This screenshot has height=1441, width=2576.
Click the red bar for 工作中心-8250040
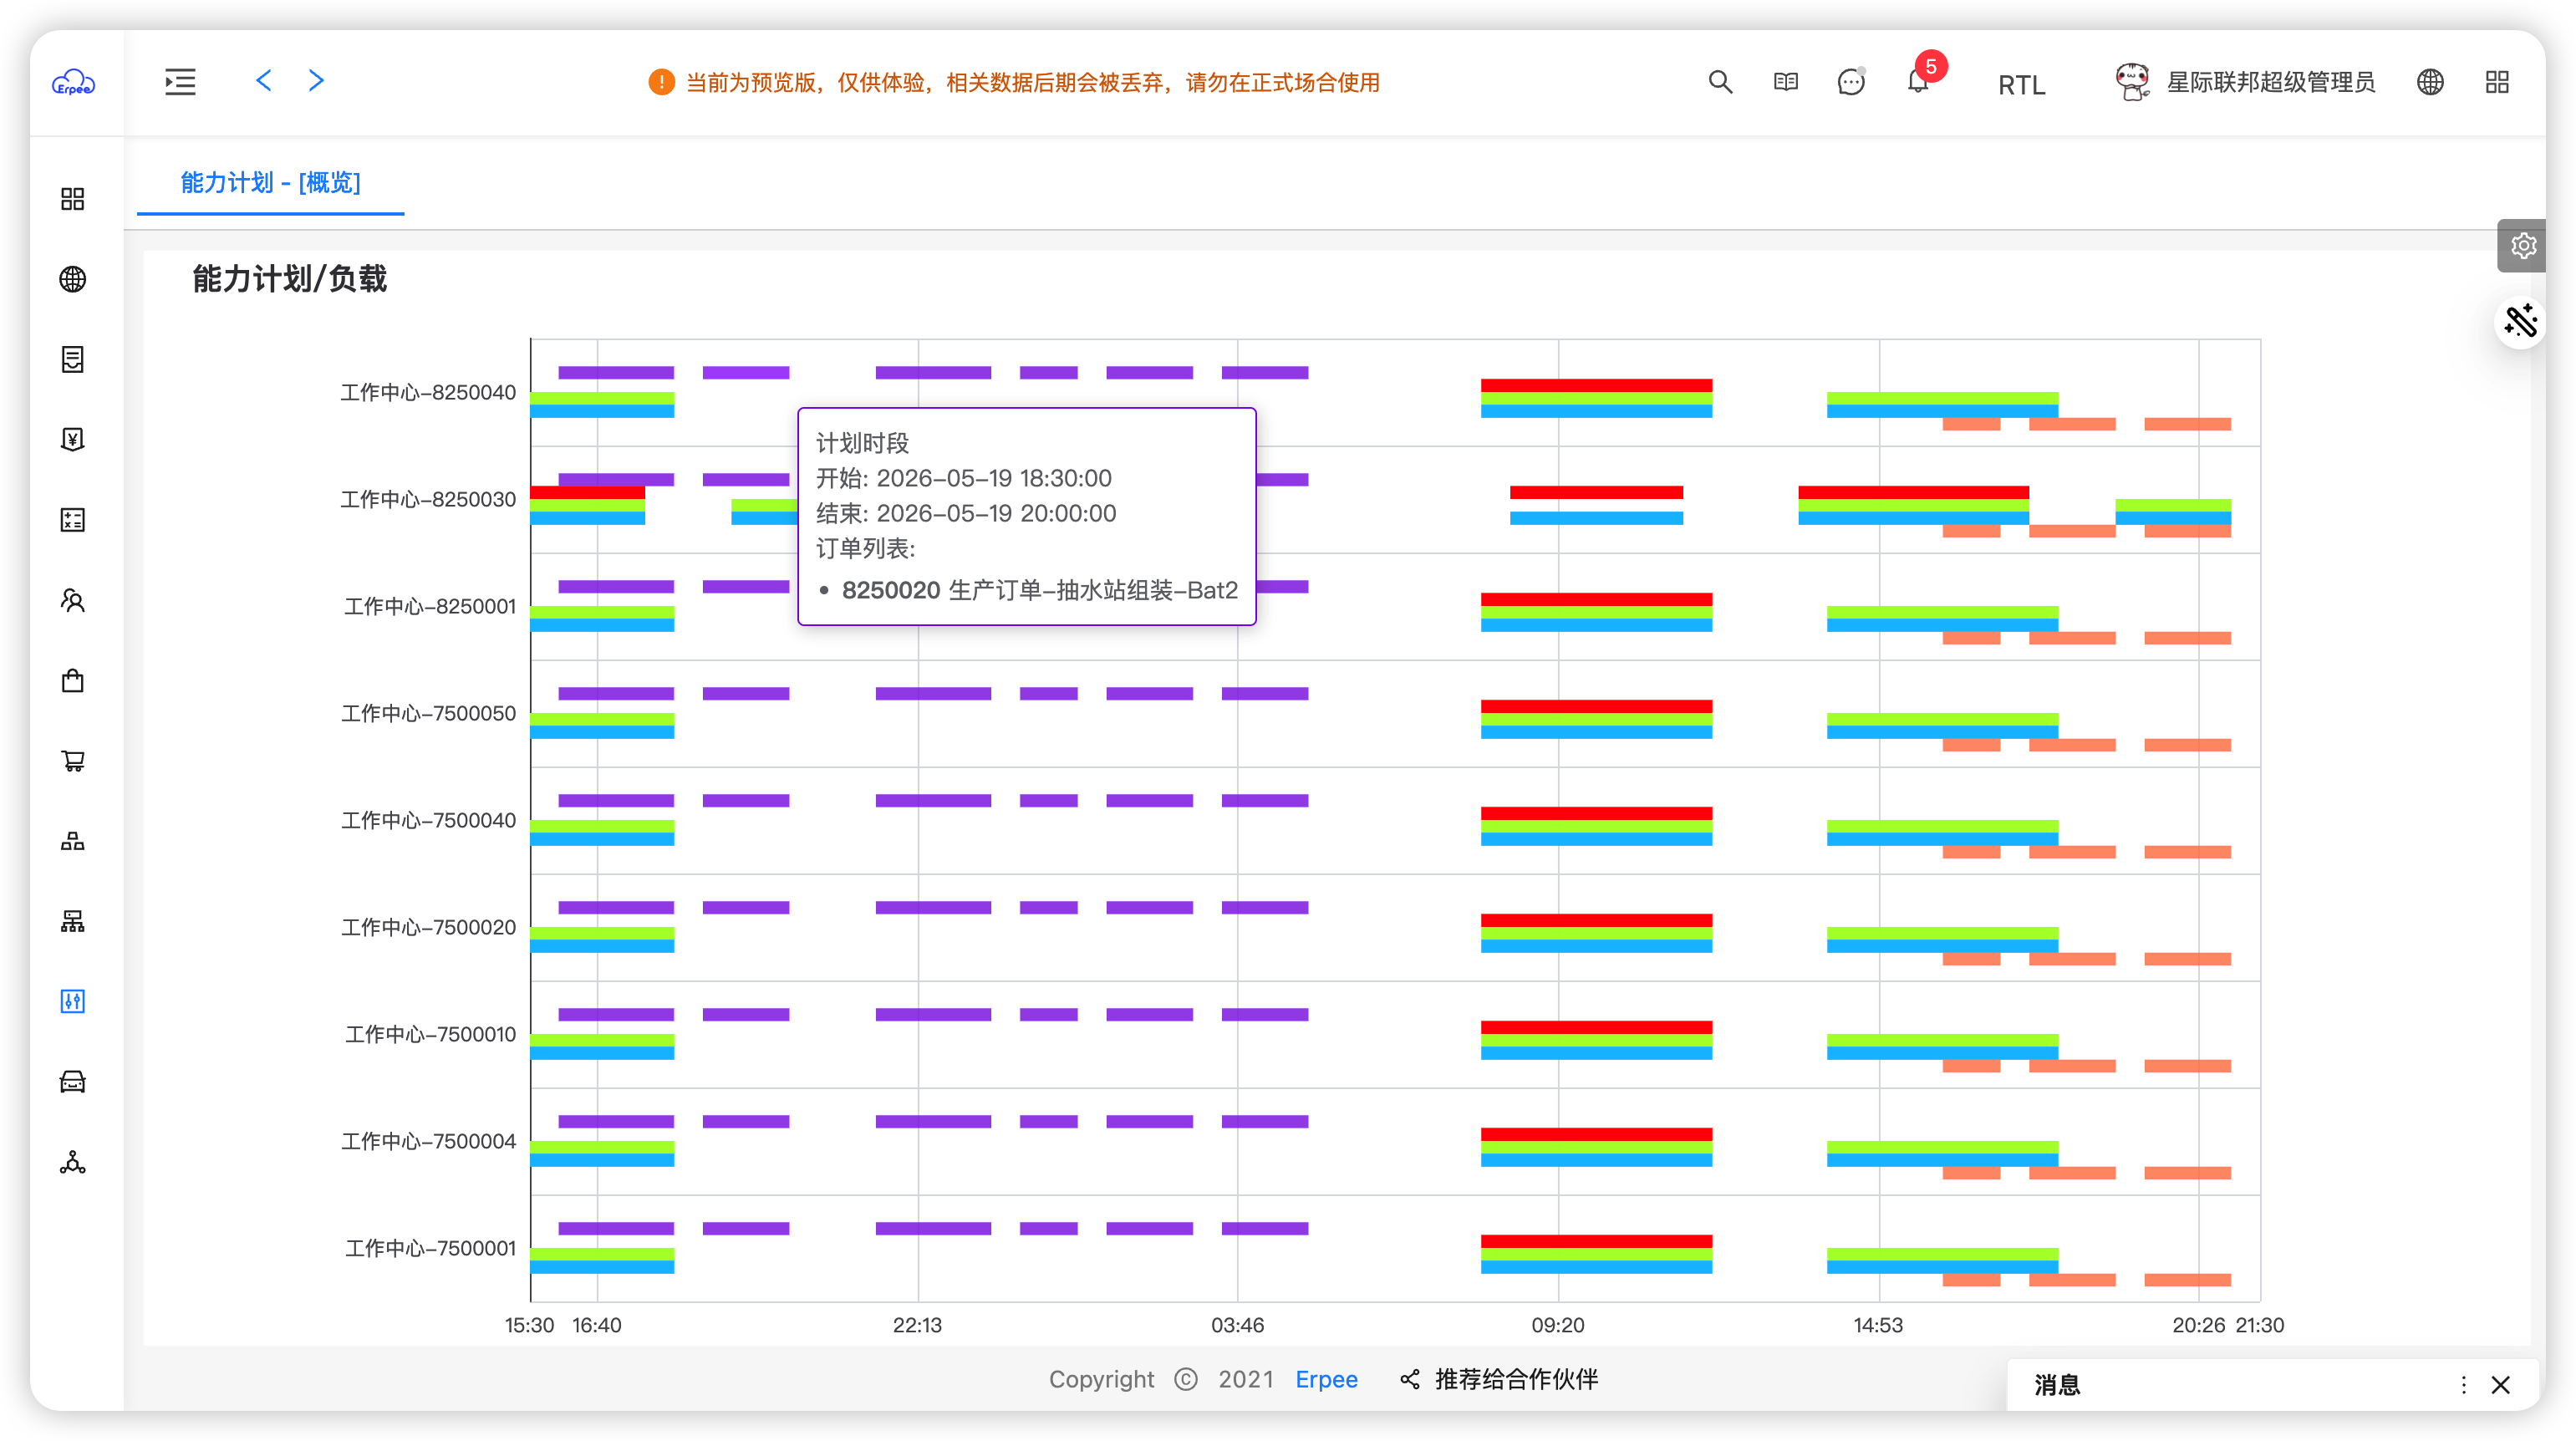point(1596,385)
